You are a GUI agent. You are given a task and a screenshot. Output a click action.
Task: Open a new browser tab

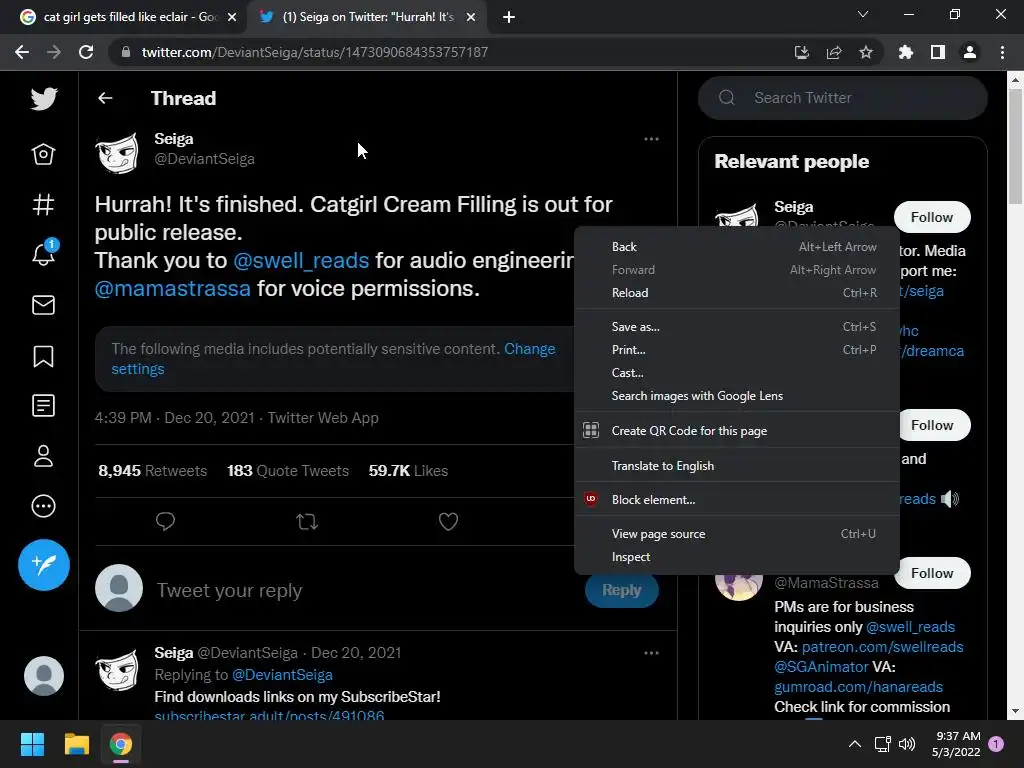[x=509, y=17]
